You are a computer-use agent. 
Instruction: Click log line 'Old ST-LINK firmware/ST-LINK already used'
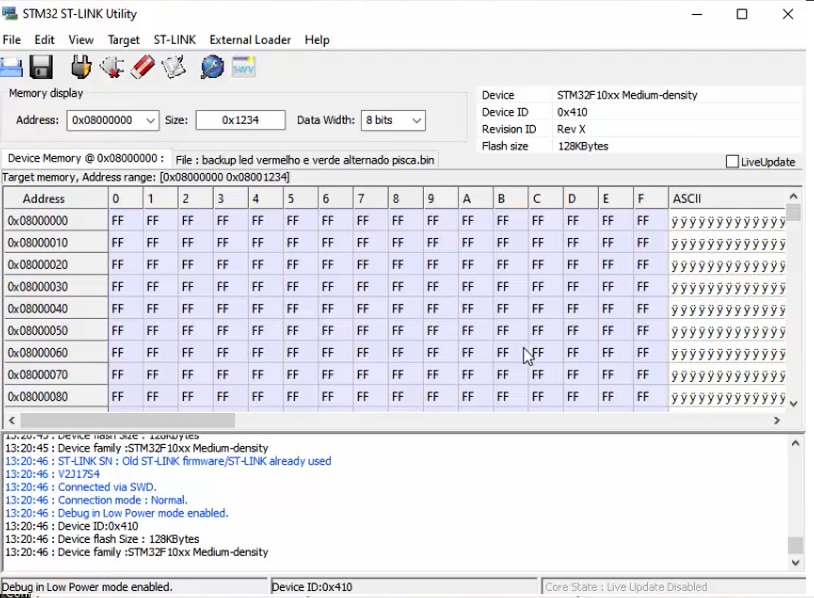pos(226,461)
